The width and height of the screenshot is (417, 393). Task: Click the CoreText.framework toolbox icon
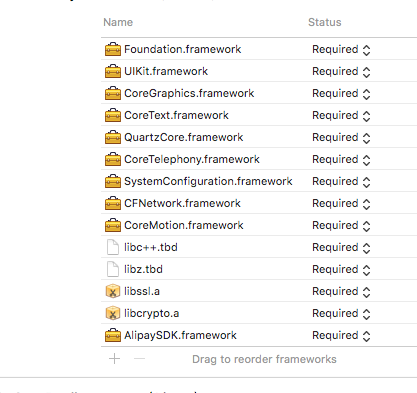point(113,115)
